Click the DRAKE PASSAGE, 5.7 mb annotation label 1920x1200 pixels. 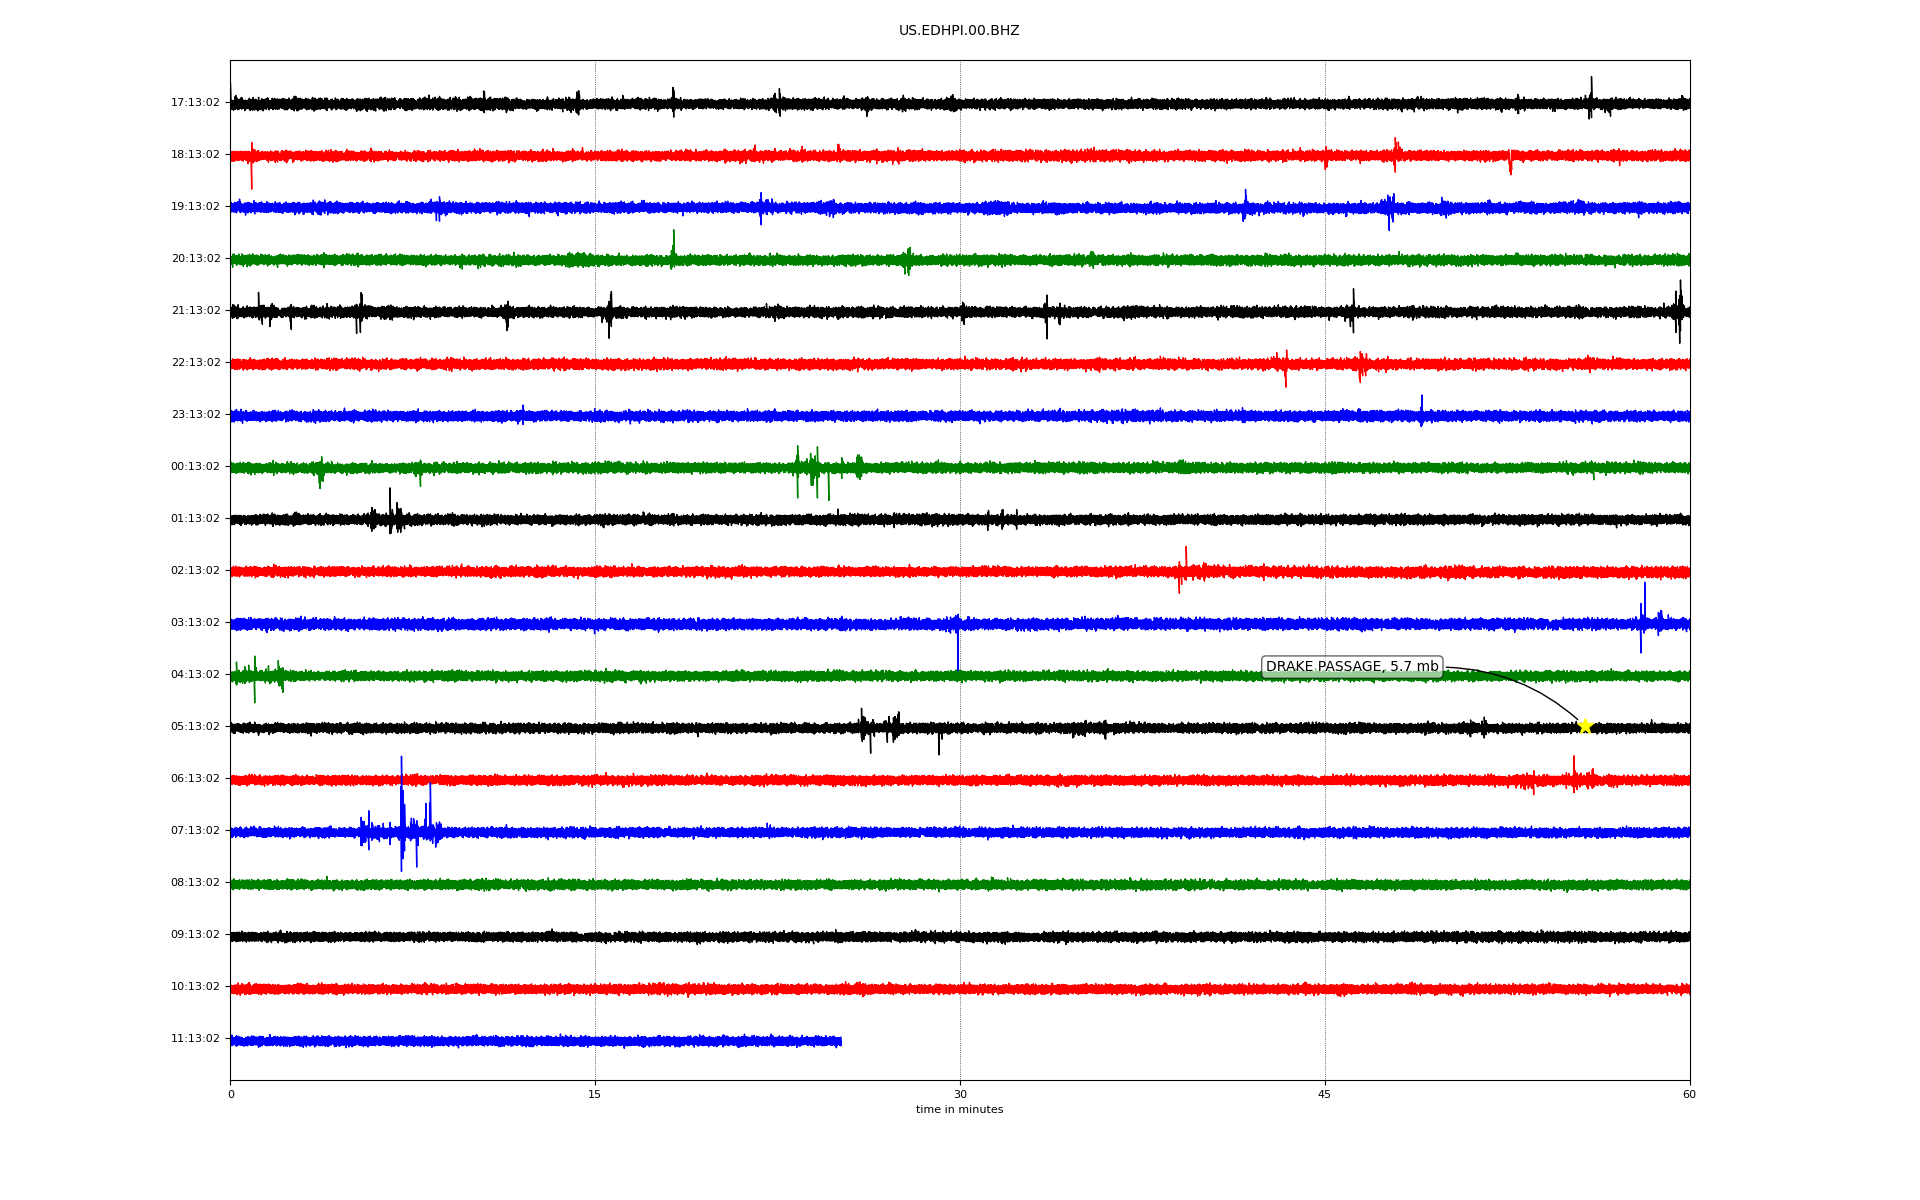click(1352, 667)
